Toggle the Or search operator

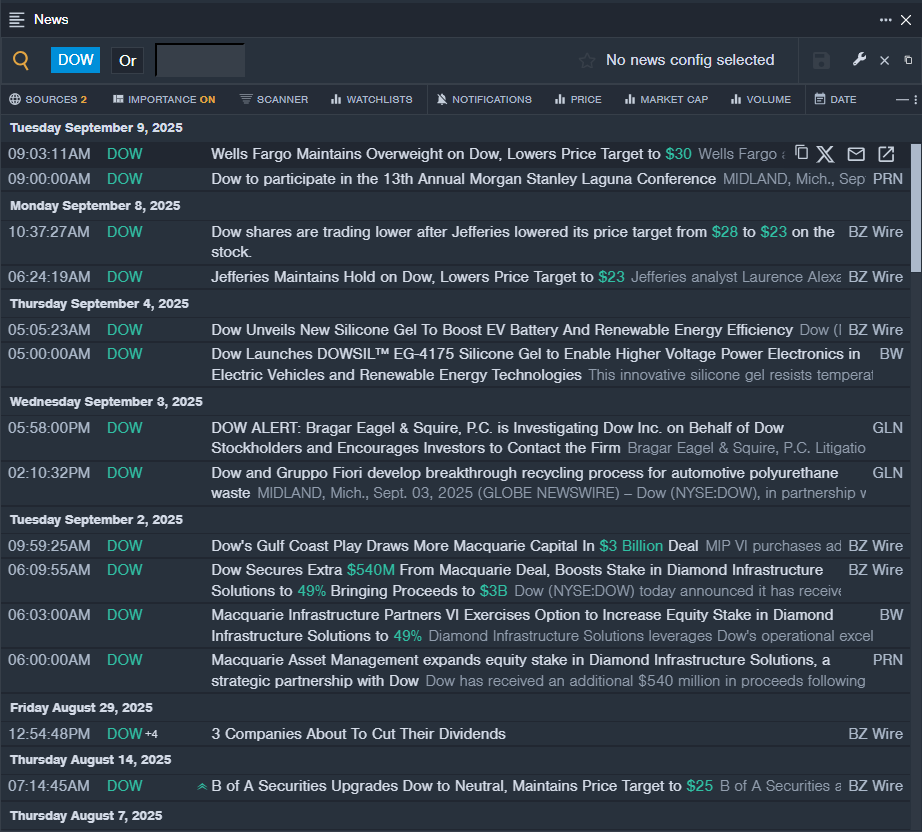[x=128, y=61]
